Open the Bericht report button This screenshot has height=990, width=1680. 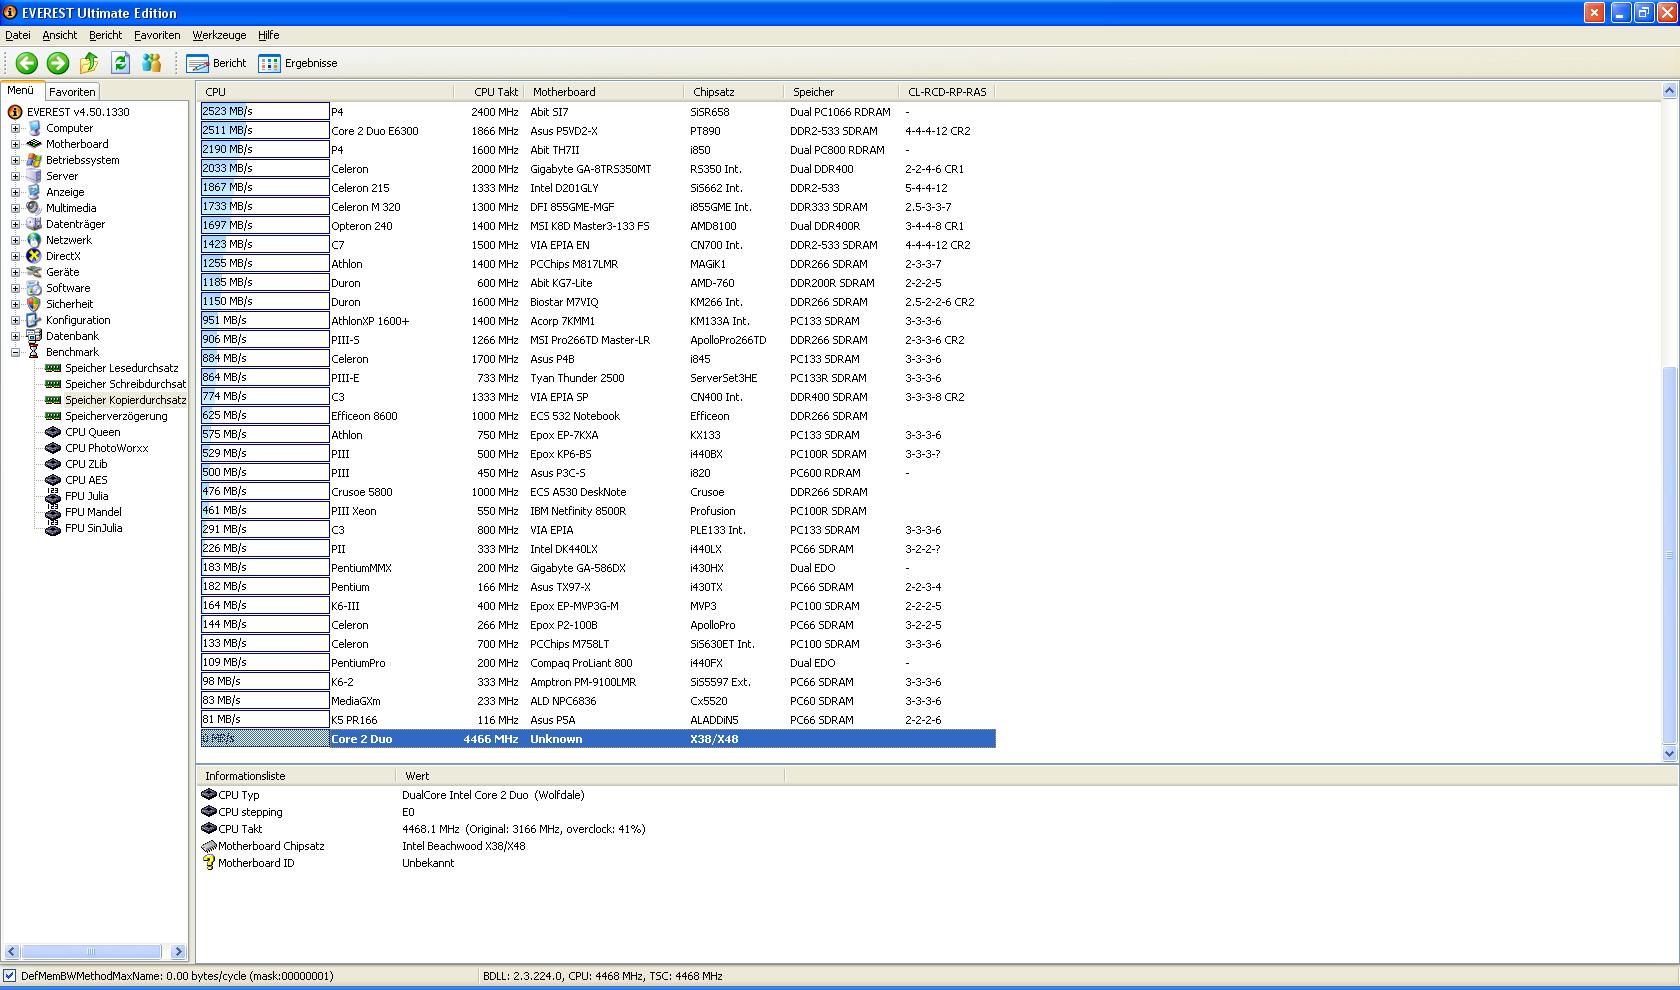(216, 63)
